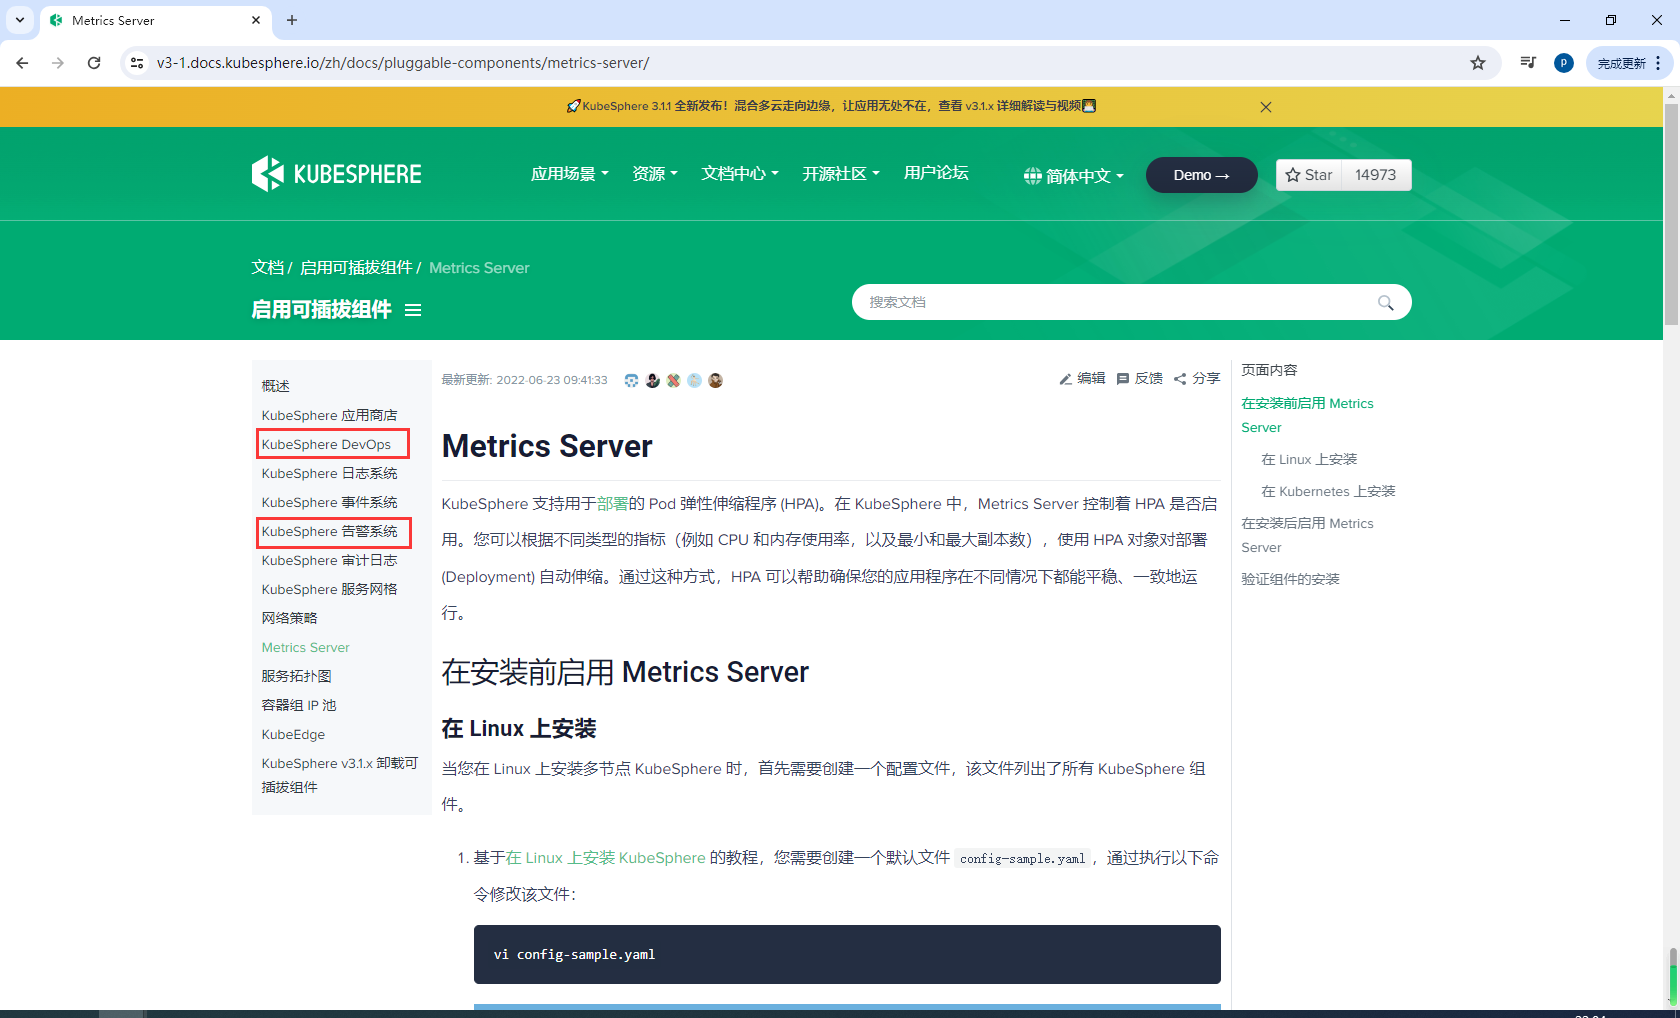Star the GitHub repository
1680x1018 pixels.
click(x=1309, y=175)
